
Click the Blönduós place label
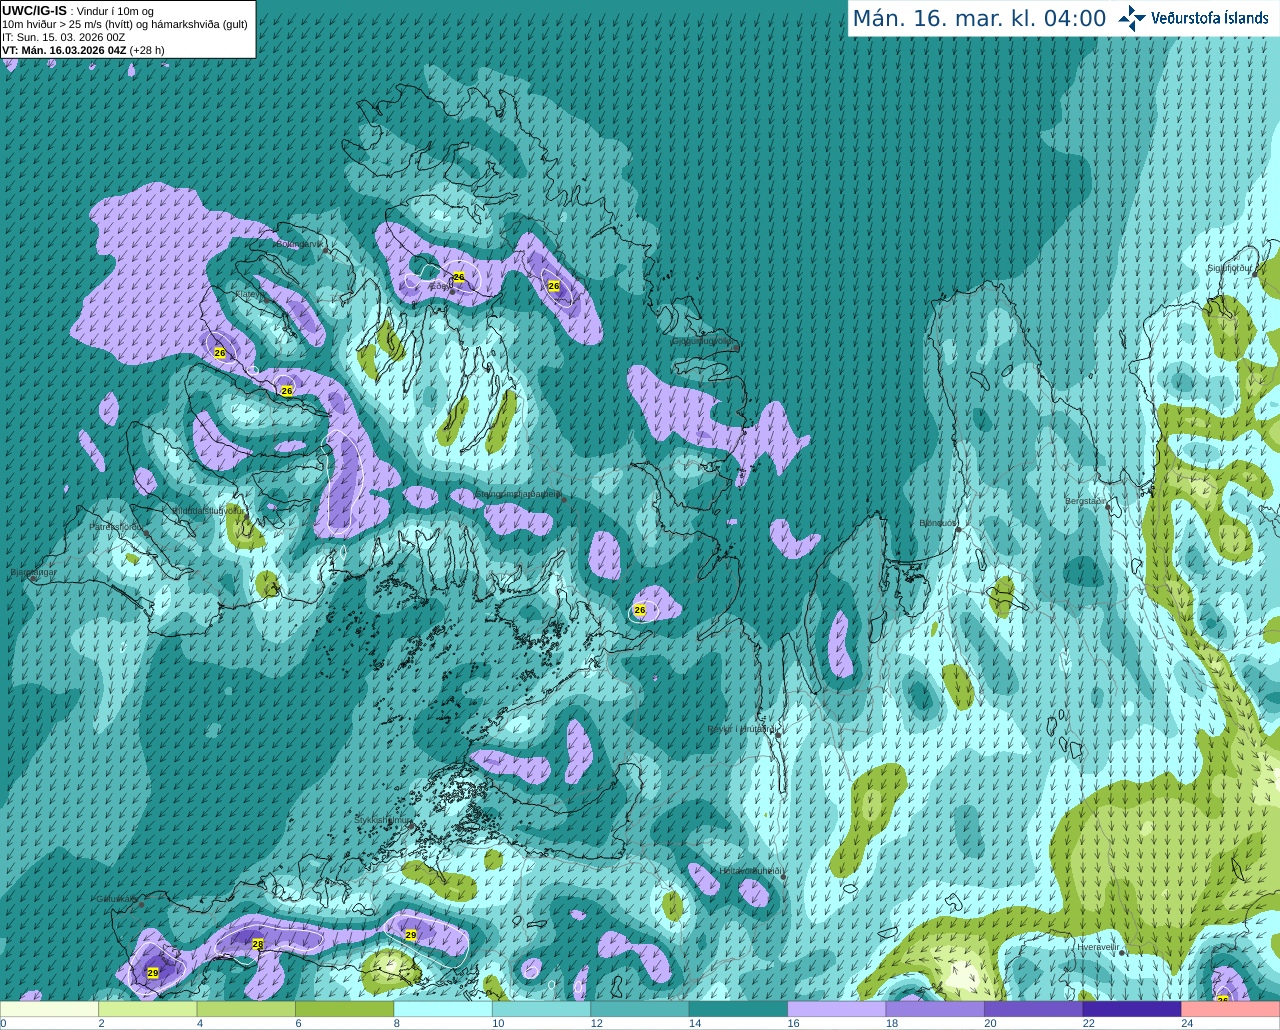coord(937,523)
